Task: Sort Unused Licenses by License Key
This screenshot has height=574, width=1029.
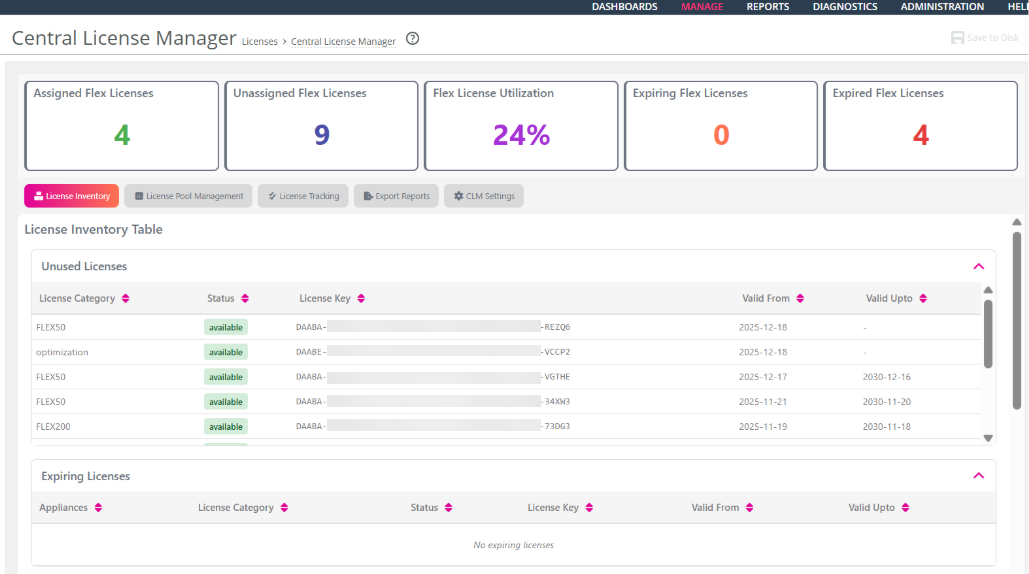Action: pos(361,298)
